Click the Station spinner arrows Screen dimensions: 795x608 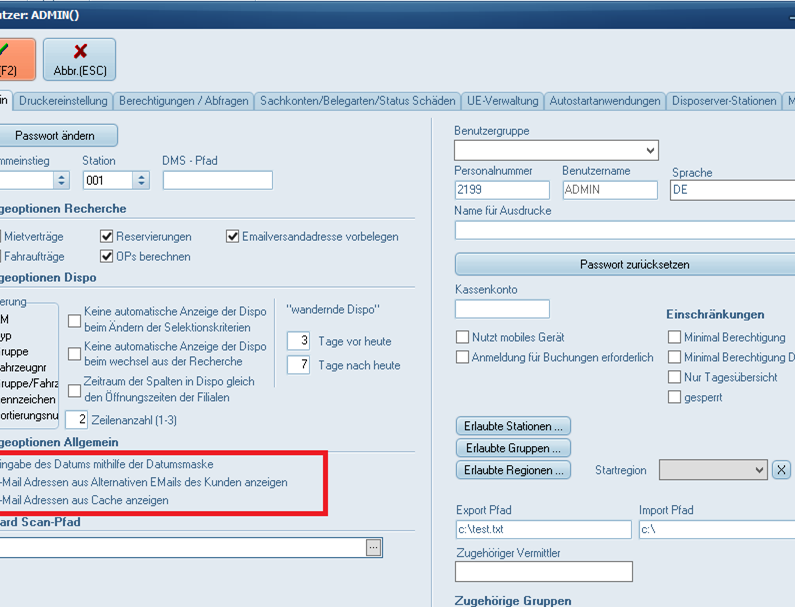141,181
